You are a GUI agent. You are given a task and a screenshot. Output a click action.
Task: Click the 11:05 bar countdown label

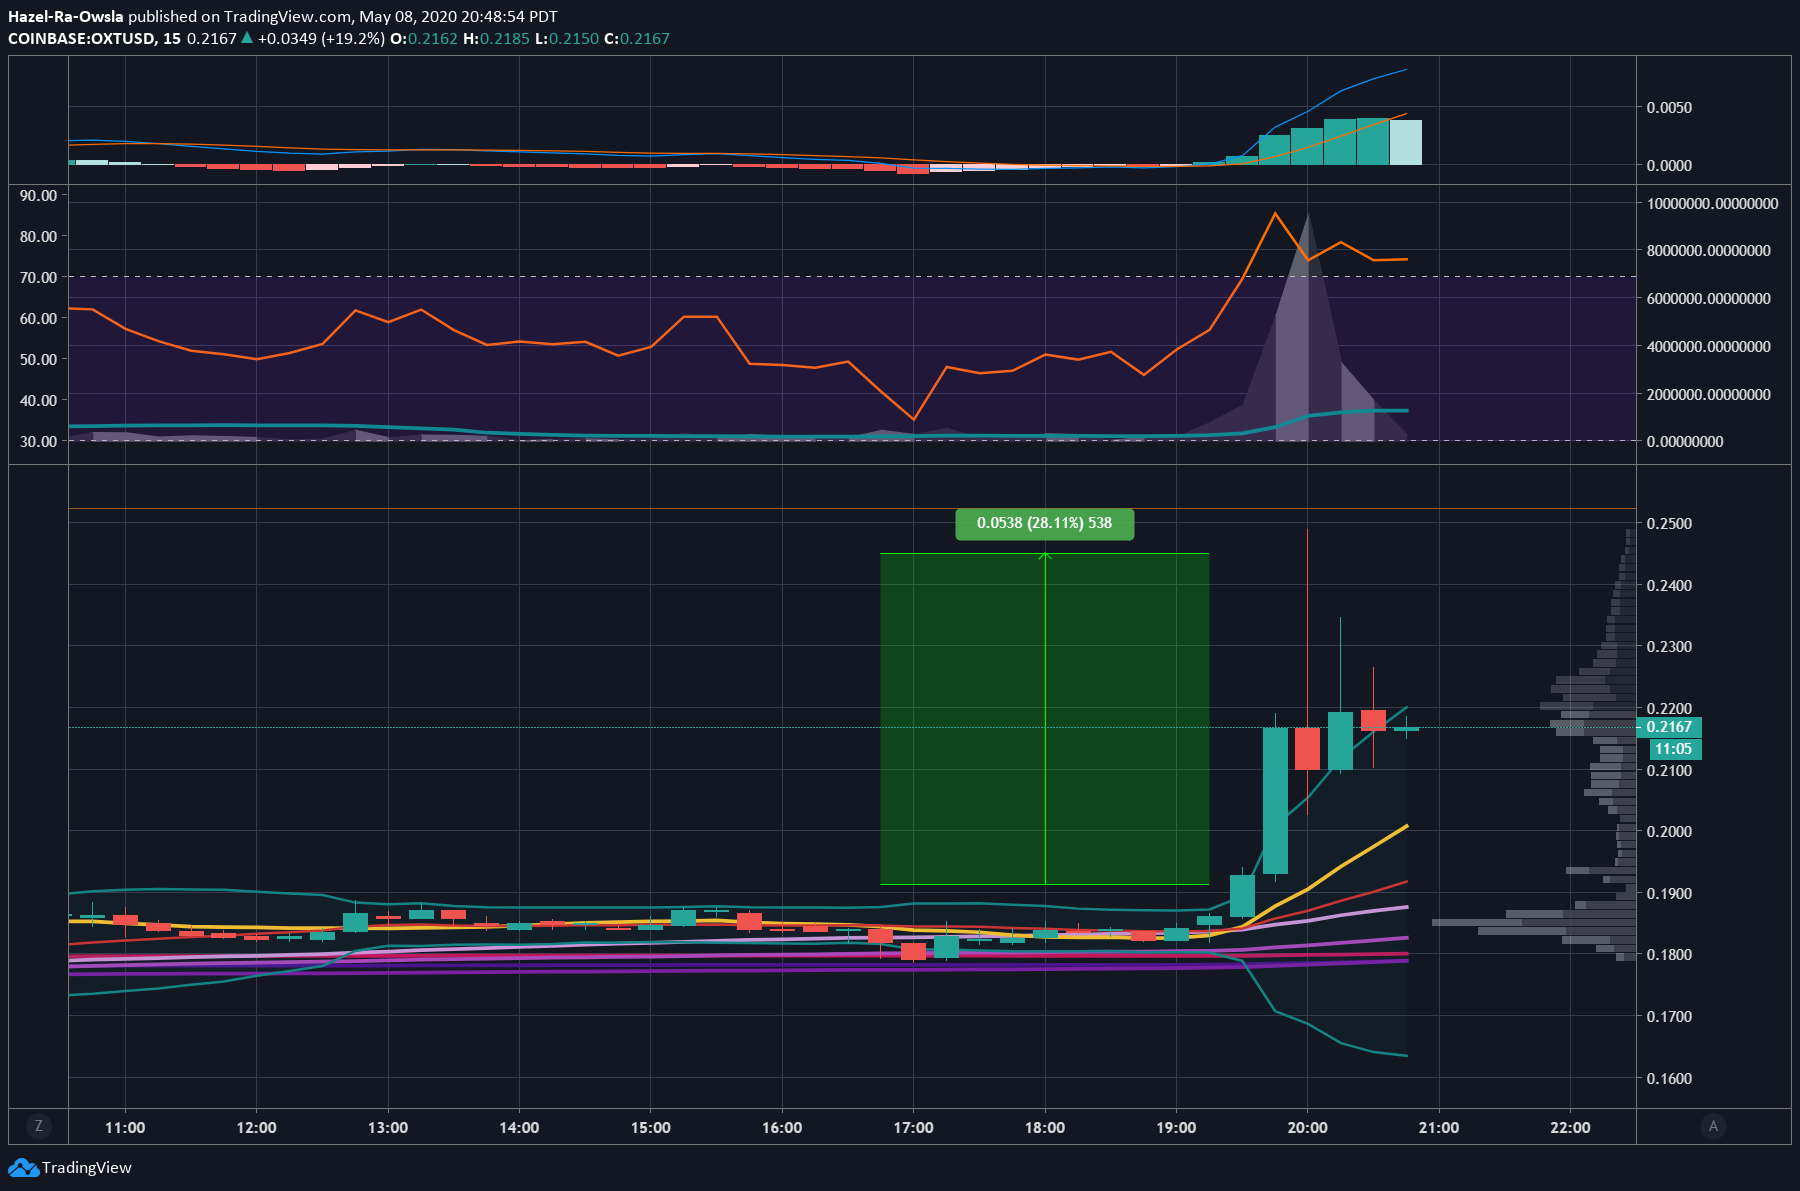coord(1673,749)
